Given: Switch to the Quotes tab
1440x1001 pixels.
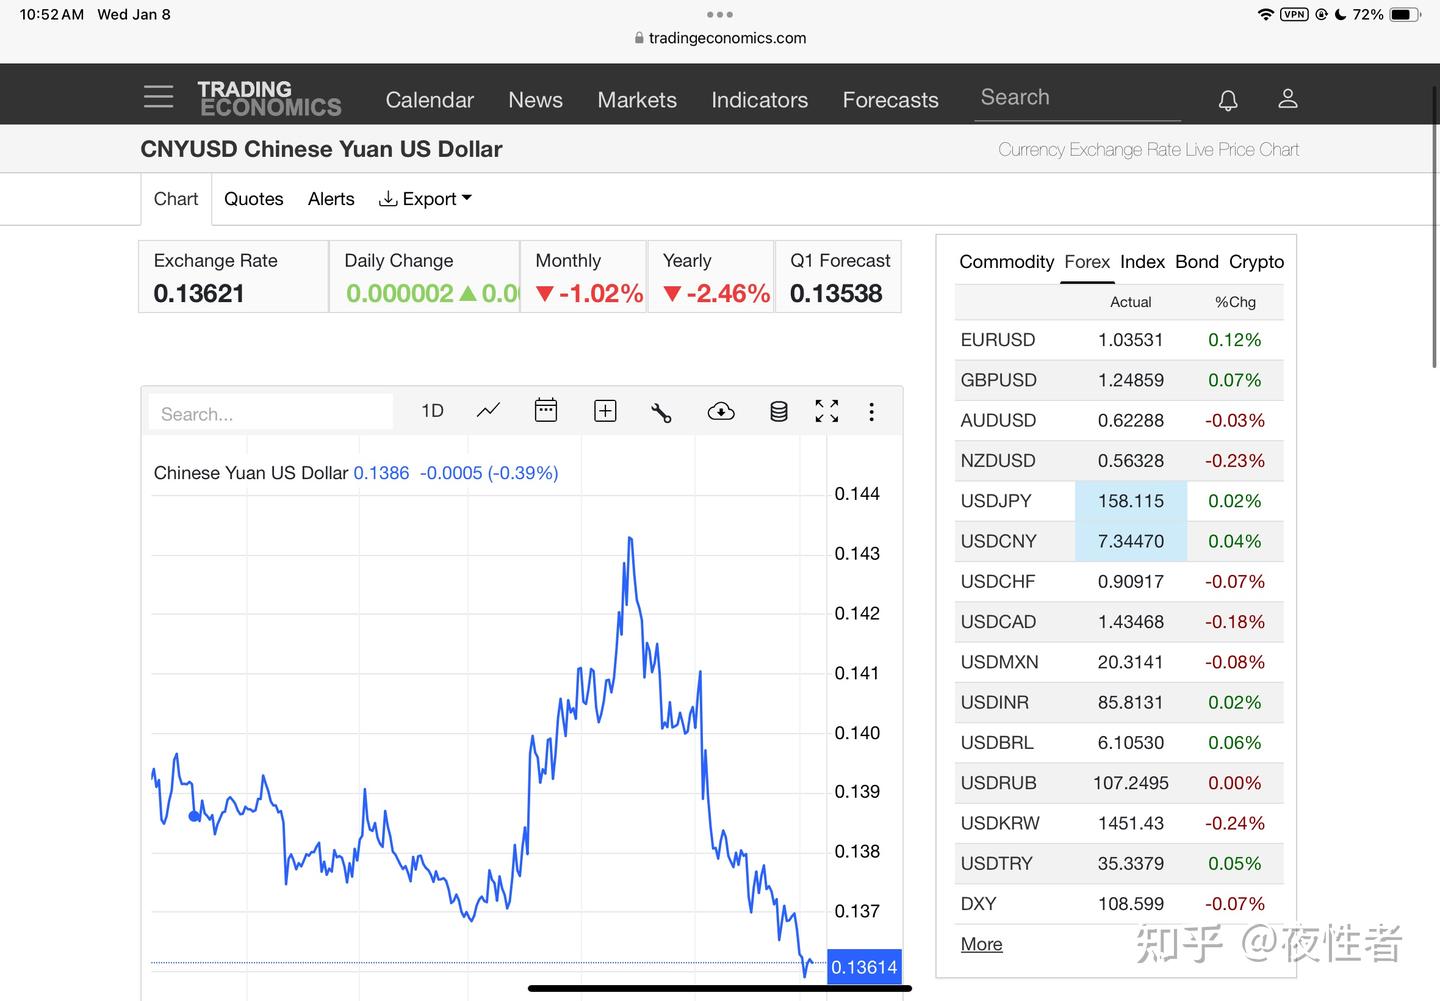Looking at the screenshot, I should point(254,199).
